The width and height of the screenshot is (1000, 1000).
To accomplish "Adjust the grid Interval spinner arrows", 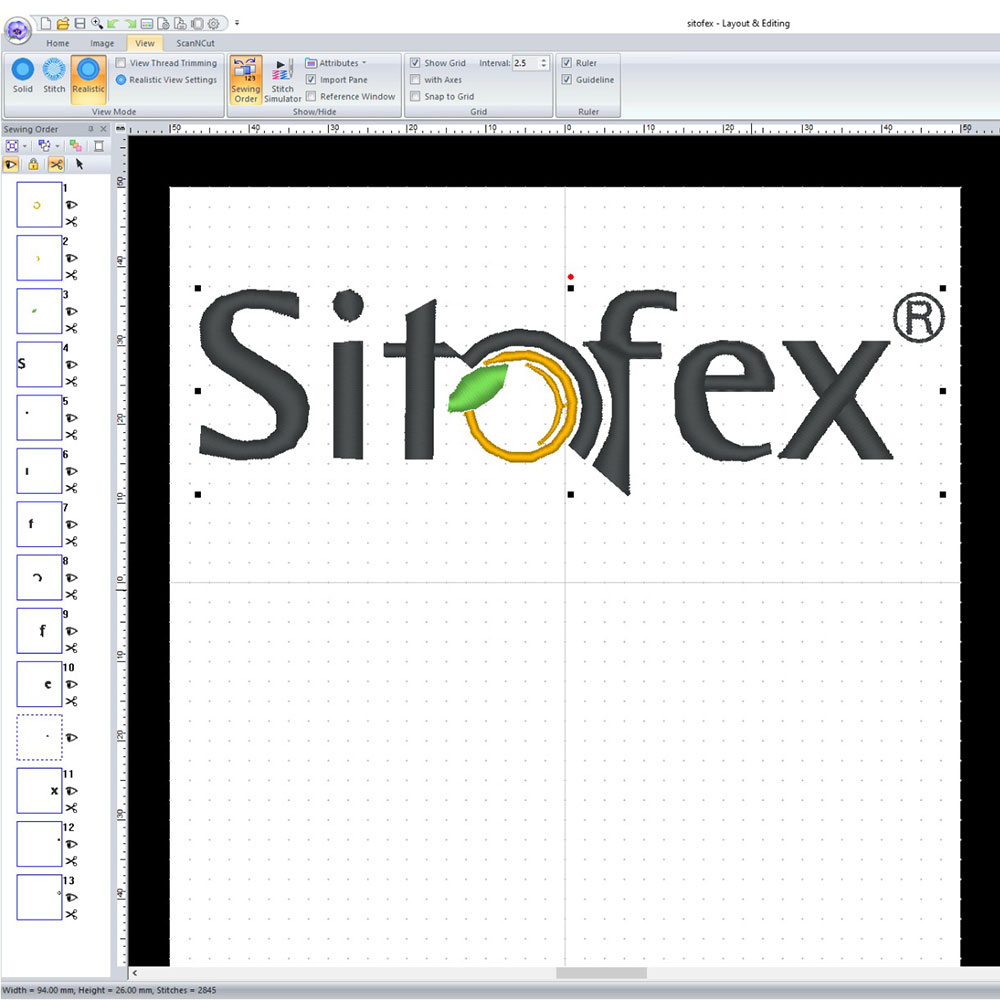I will click(544, 63).
